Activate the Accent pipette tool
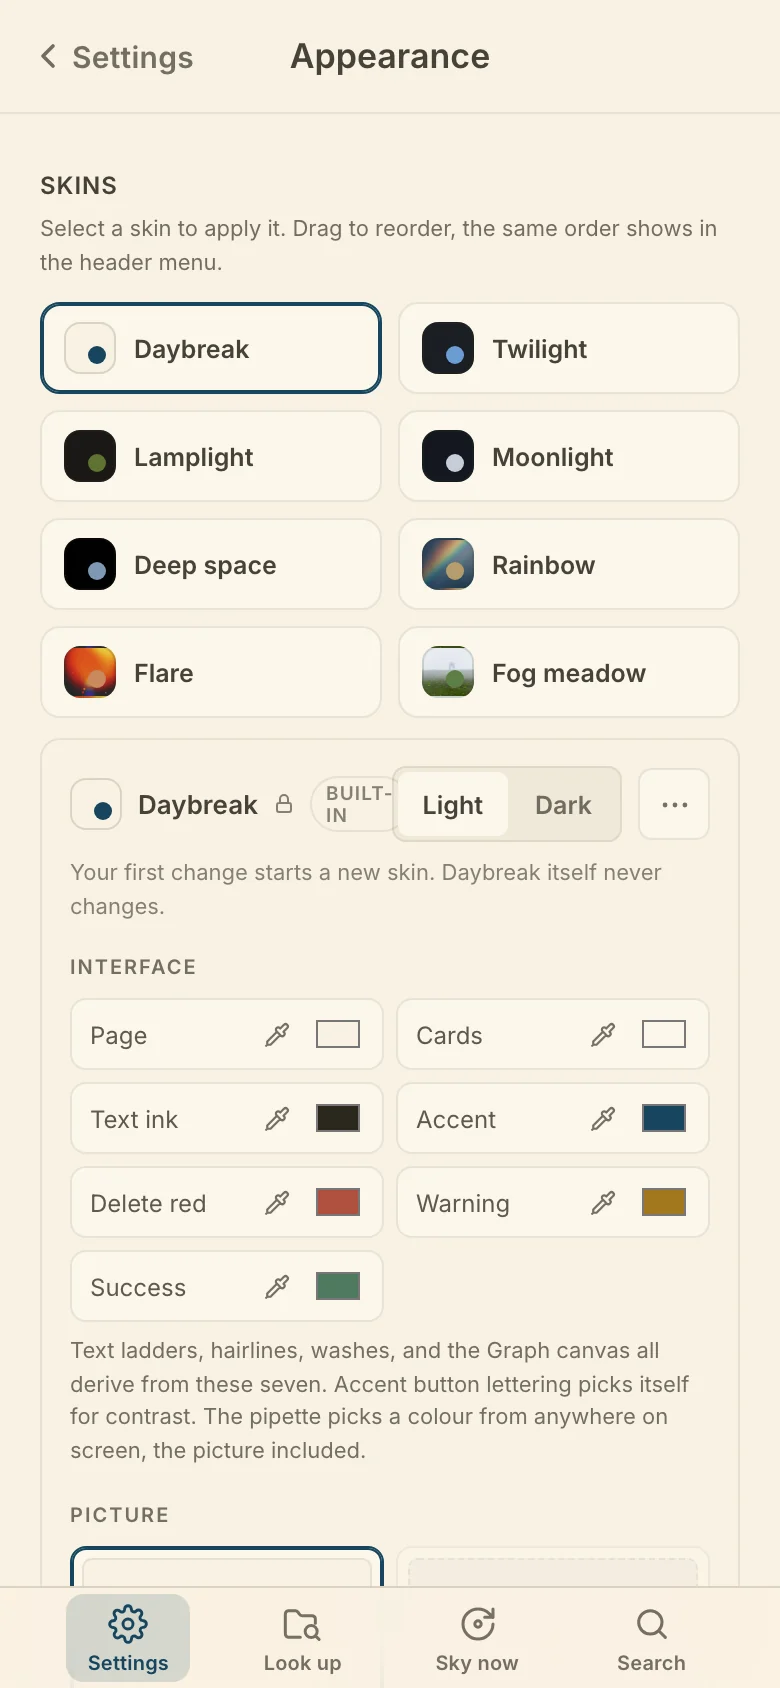The image size is (780, 1688). 603,1119
